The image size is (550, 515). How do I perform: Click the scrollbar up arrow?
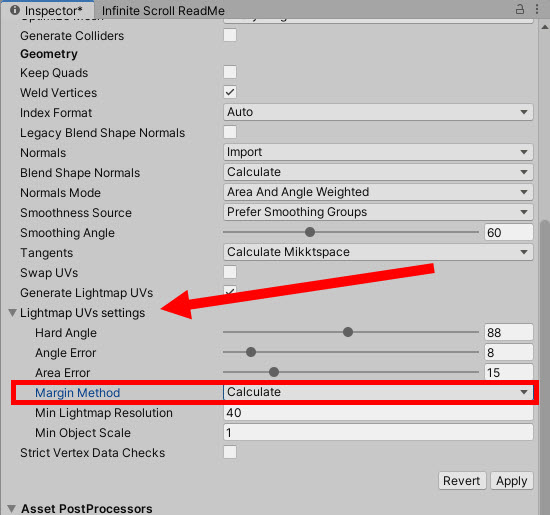point(544,27)
